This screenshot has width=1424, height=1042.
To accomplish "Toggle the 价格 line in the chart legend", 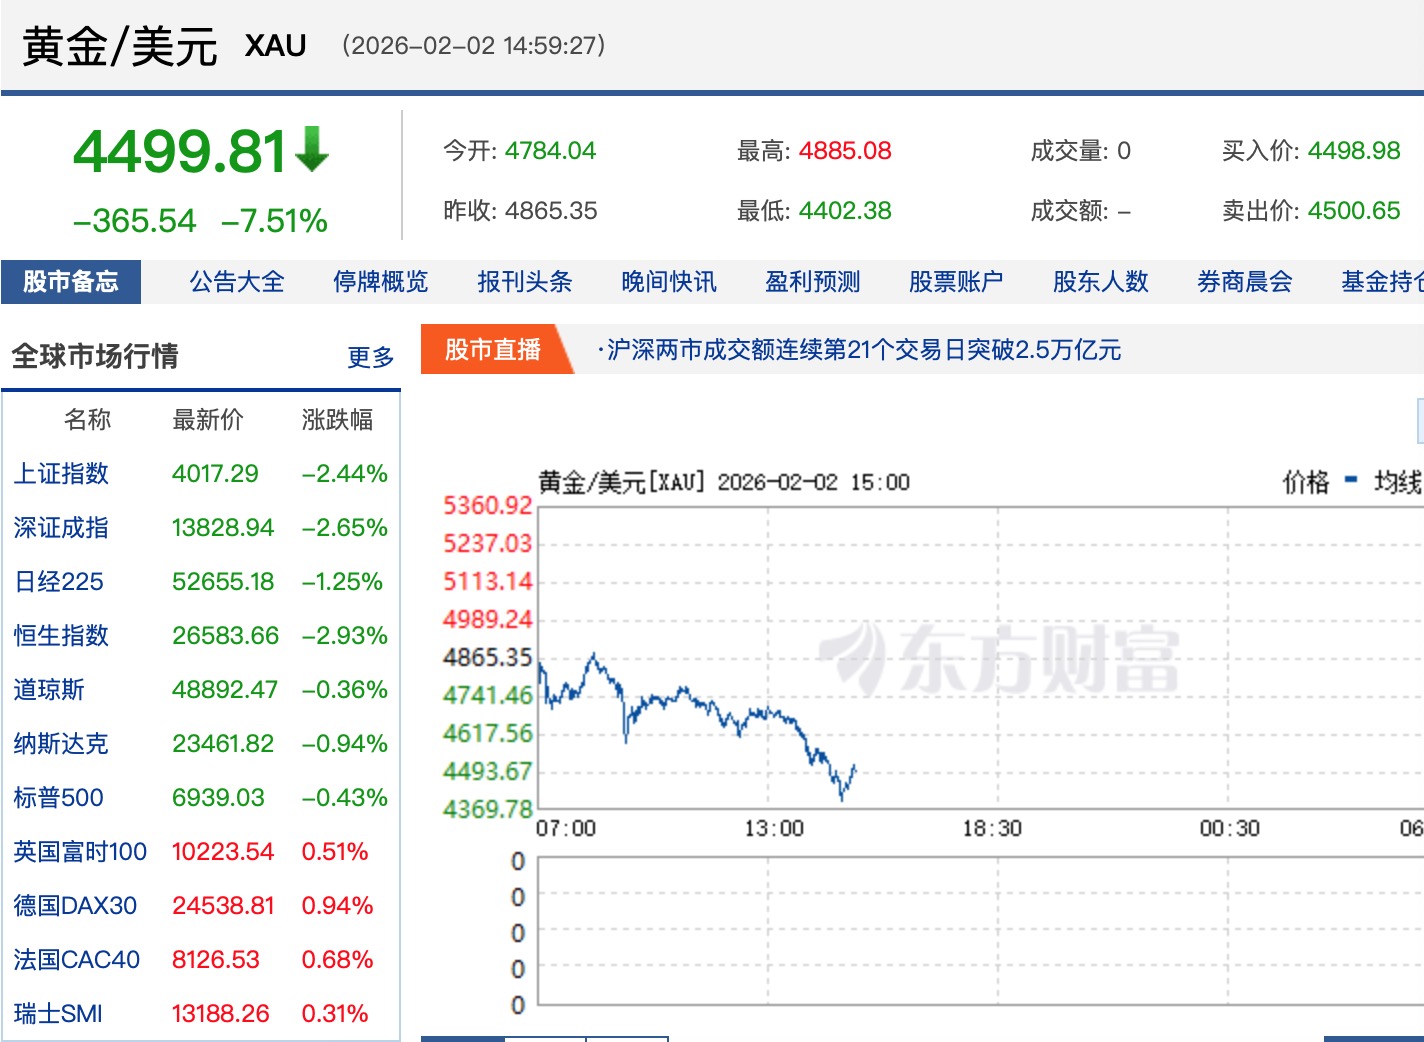I will click(x=1303, y=481).
